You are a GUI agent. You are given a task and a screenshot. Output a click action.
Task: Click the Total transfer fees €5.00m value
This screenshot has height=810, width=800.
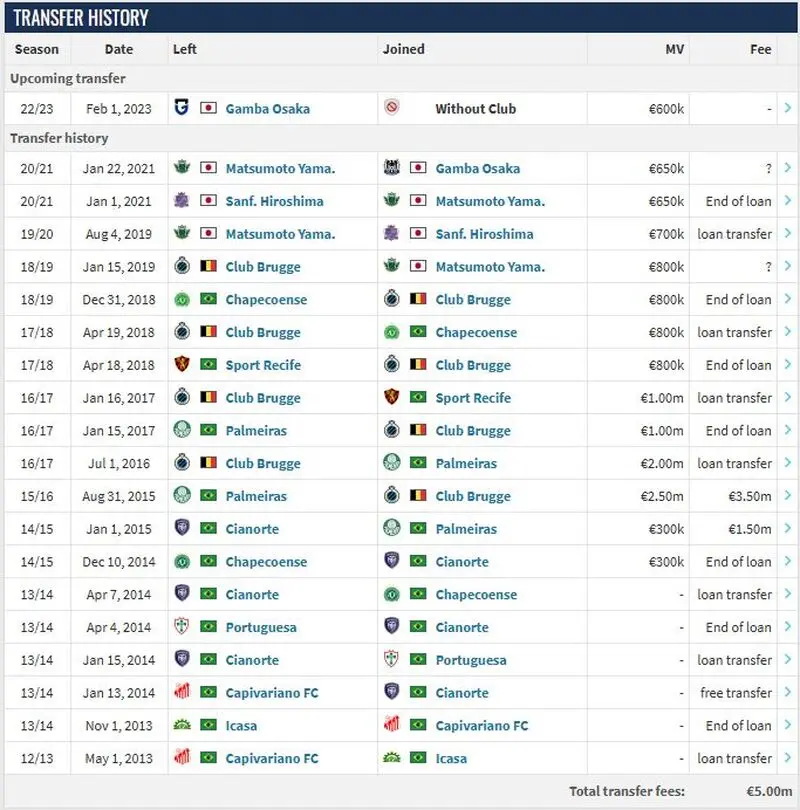[x=768, y=791]
